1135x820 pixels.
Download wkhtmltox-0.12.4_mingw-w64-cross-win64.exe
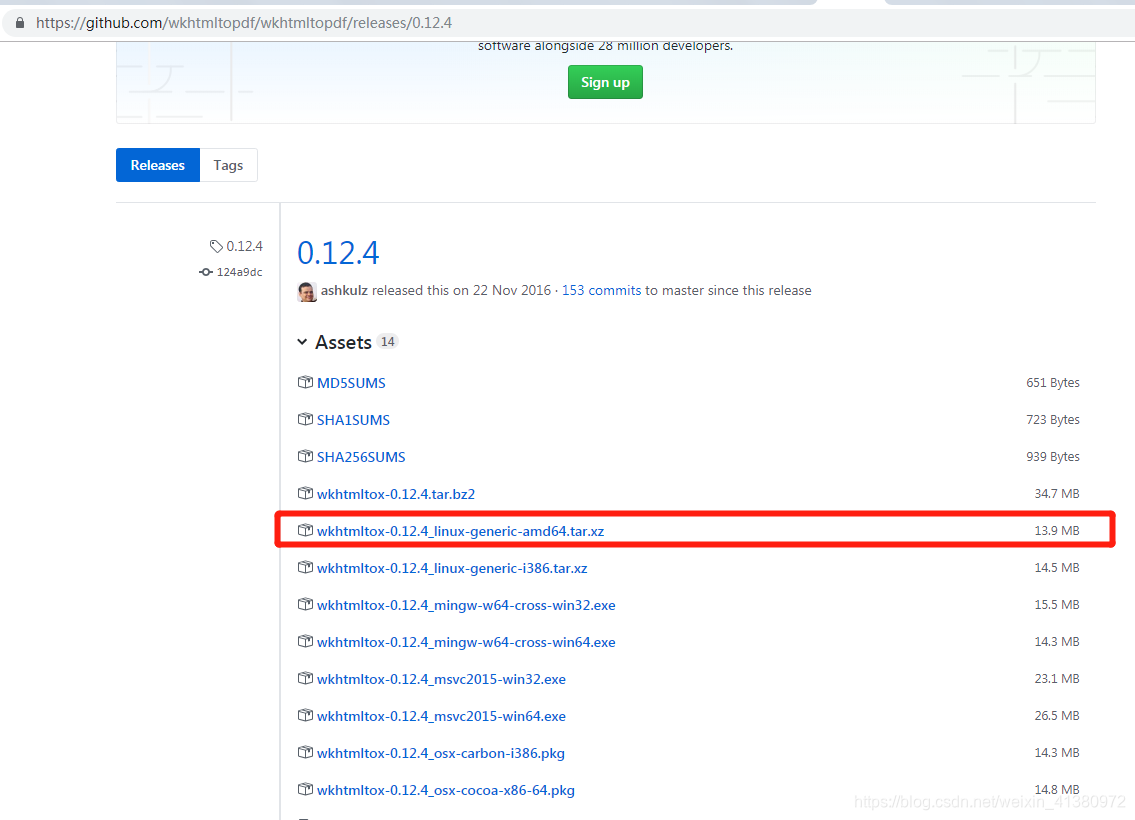point(466,642)
